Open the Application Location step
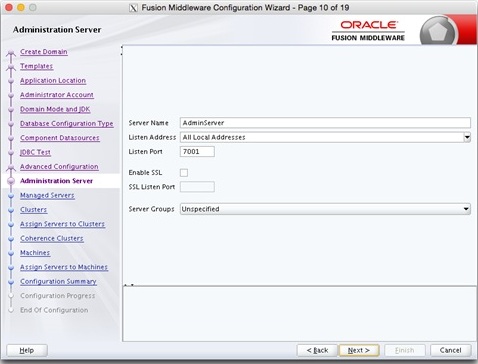This screenshot has height=364, width=478. (x=53, y=80)
